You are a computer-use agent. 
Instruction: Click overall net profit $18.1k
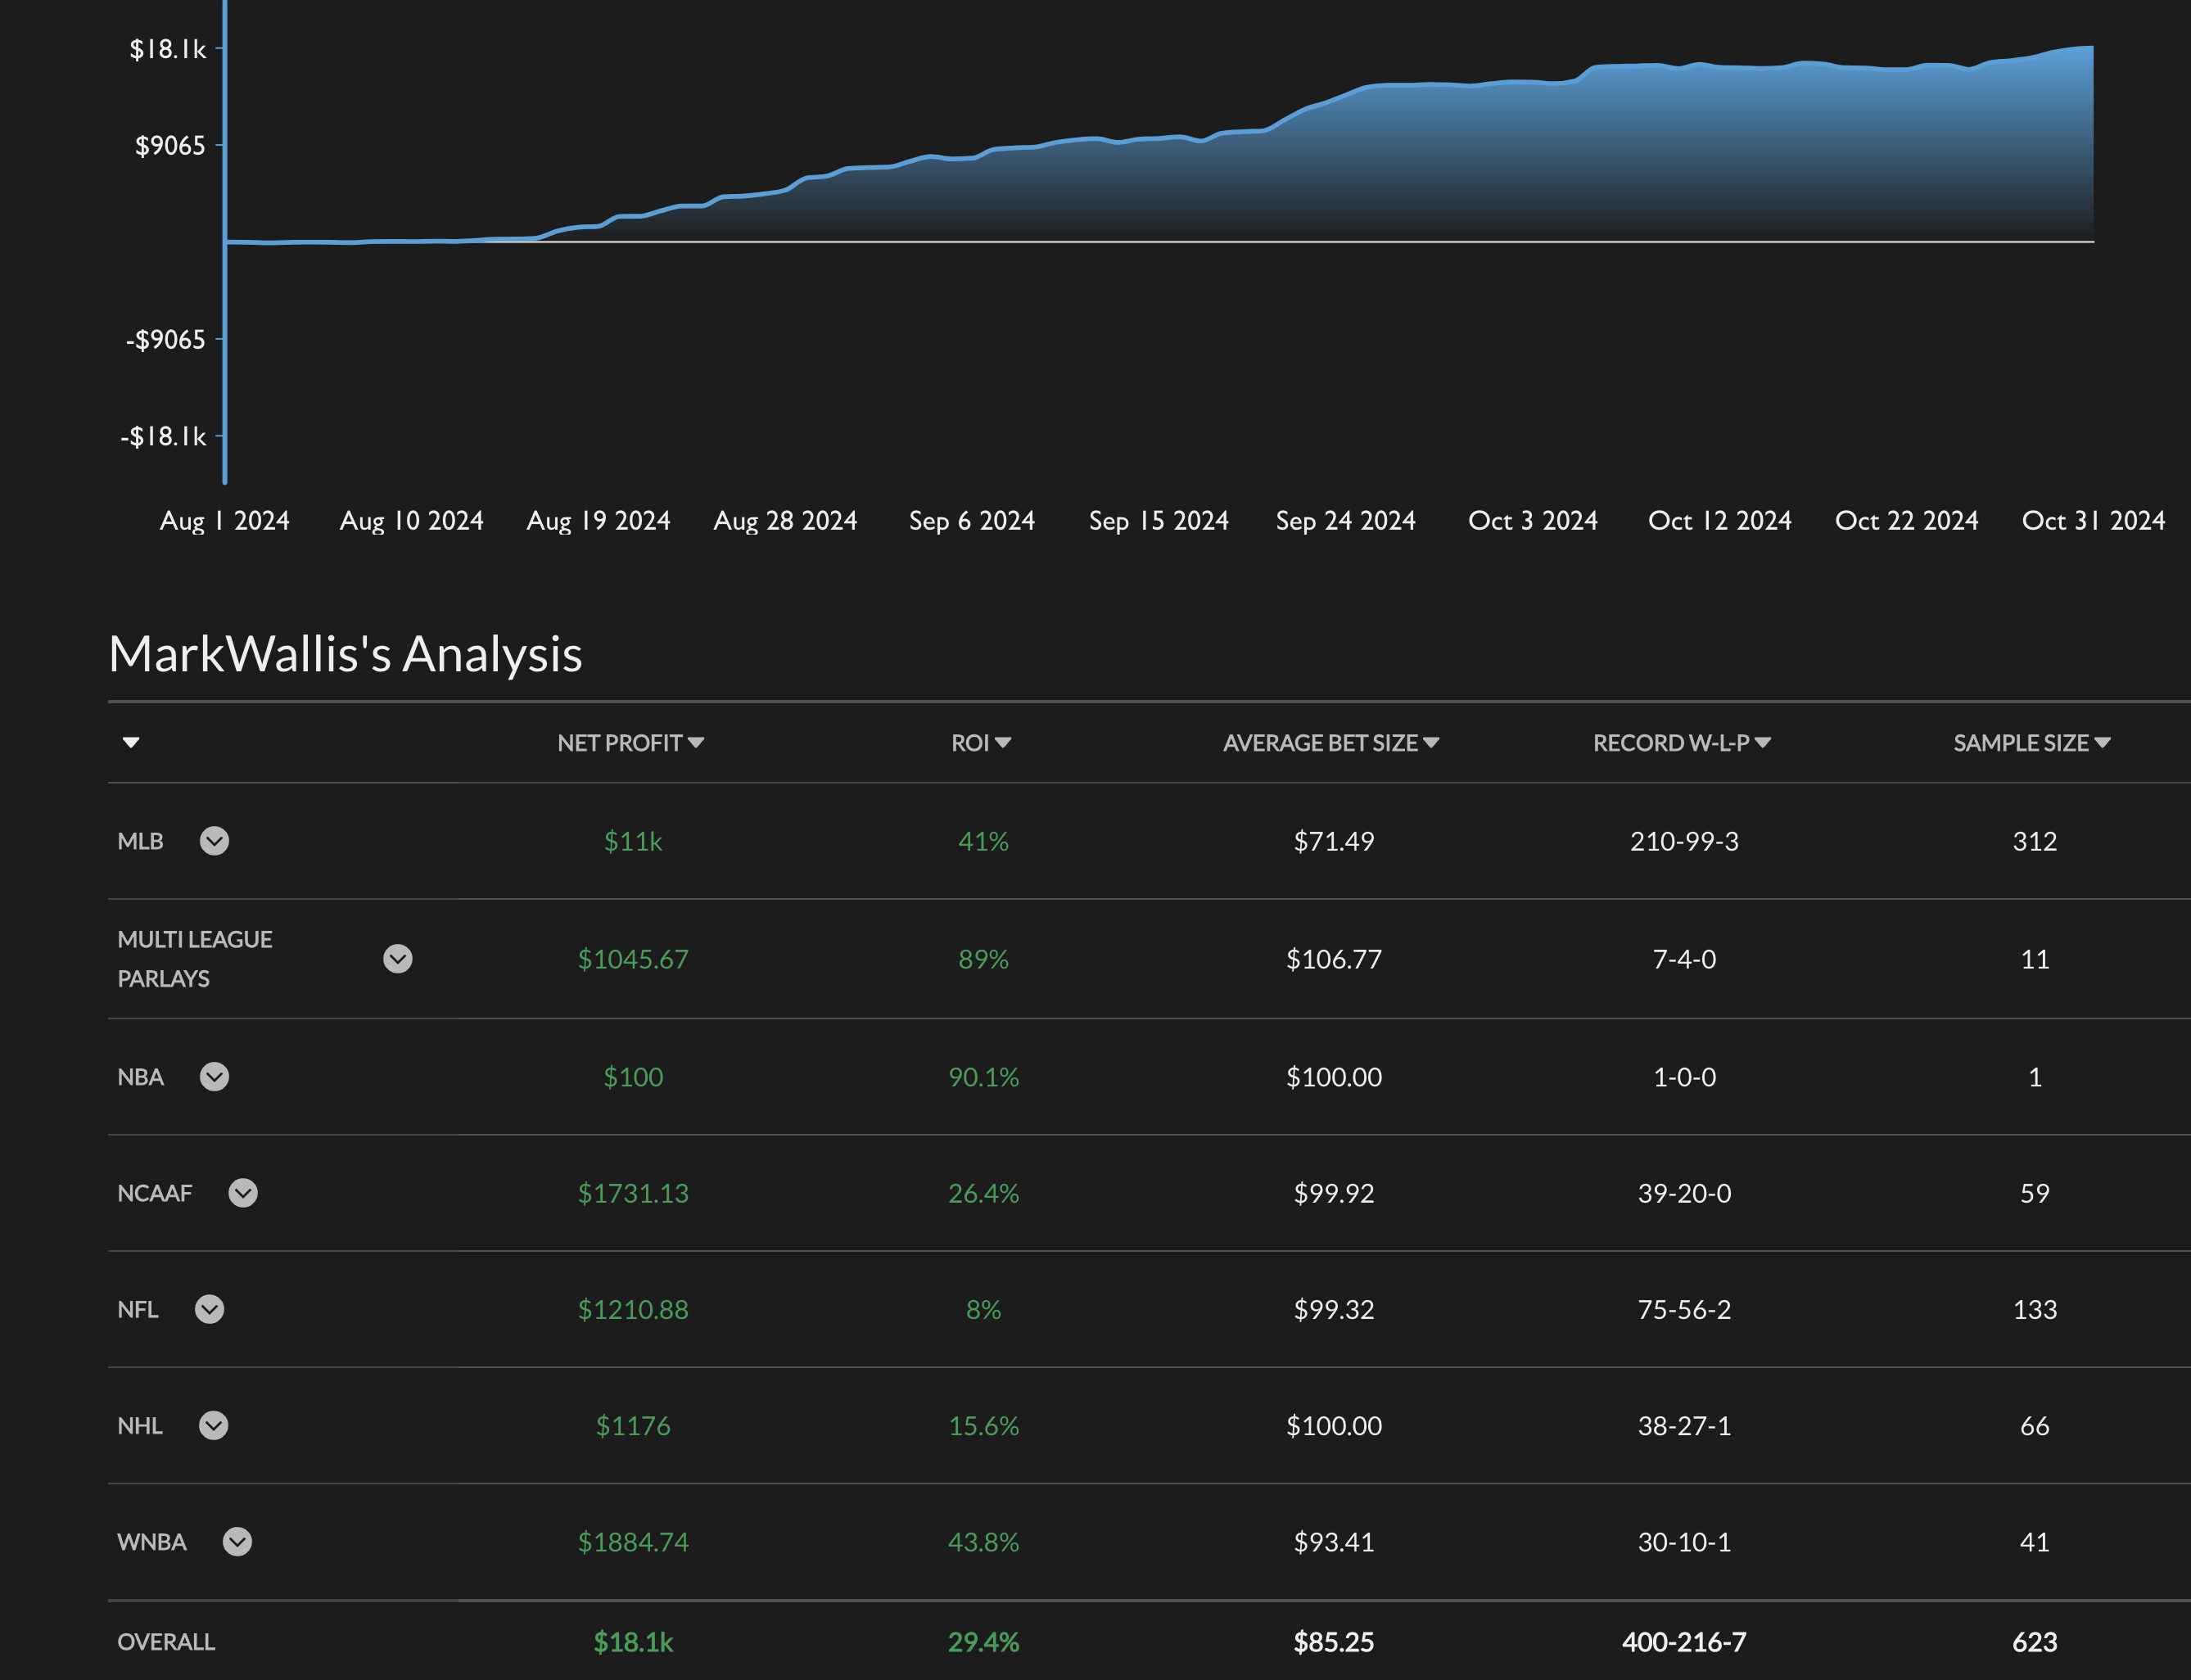(633, 1642)
